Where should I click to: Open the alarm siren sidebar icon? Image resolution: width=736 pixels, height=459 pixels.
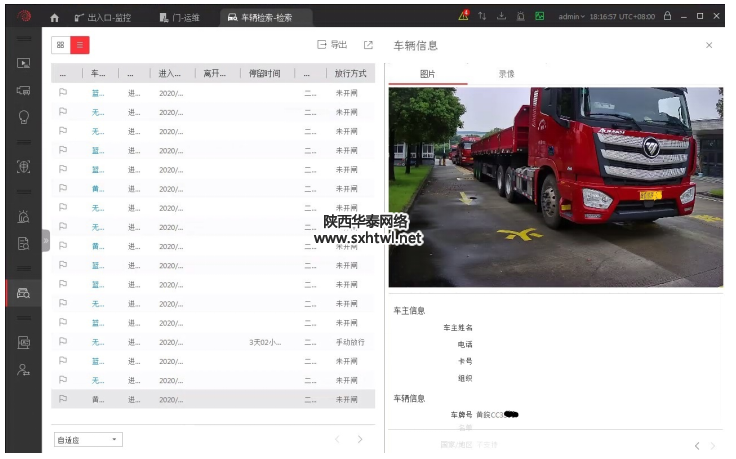click(x=23, y=216)
